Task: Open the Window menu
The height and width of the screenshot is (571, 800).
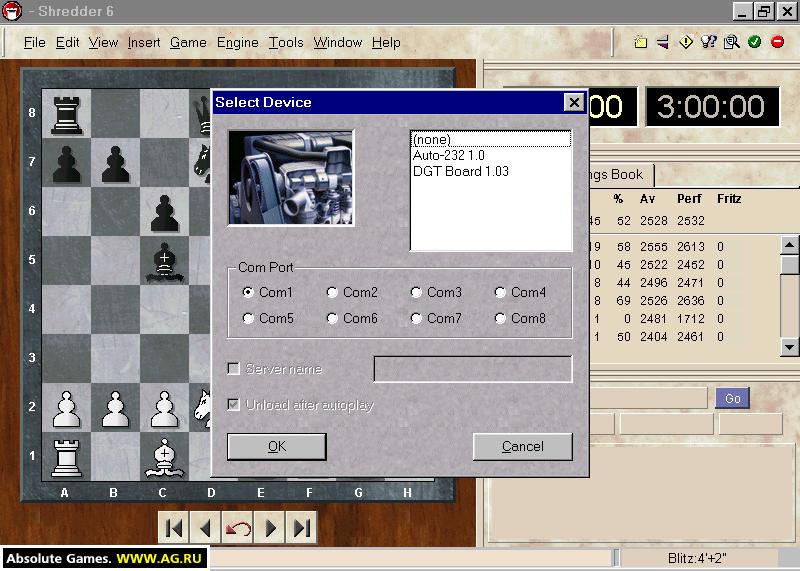Action: coord(338,42)
